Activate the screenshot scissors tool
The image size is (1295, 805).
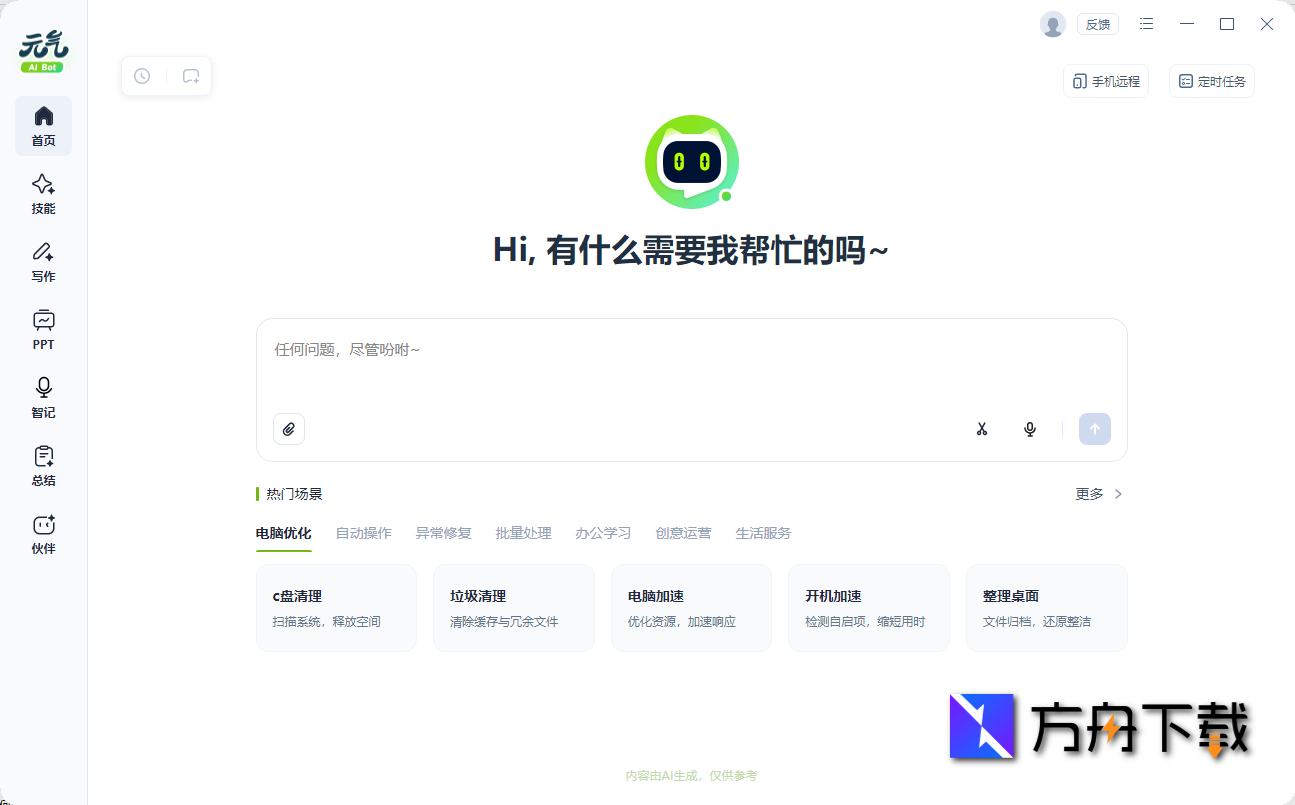[982, 428]
